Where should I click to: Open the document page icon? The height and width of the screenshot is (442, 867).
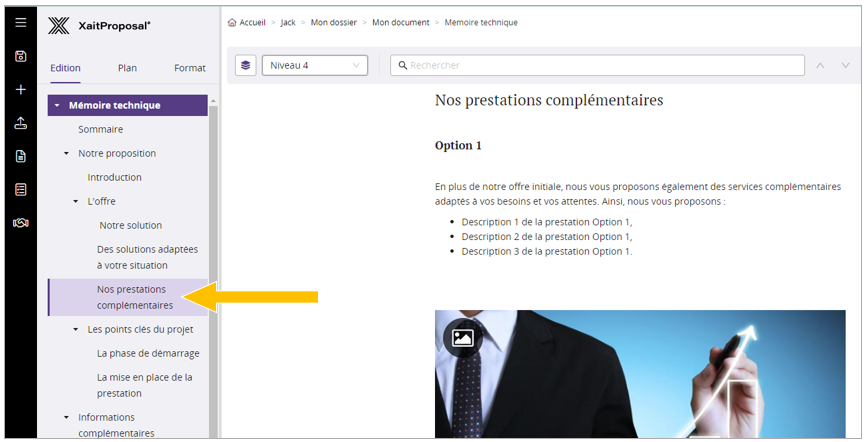click(x=20, y=156)
